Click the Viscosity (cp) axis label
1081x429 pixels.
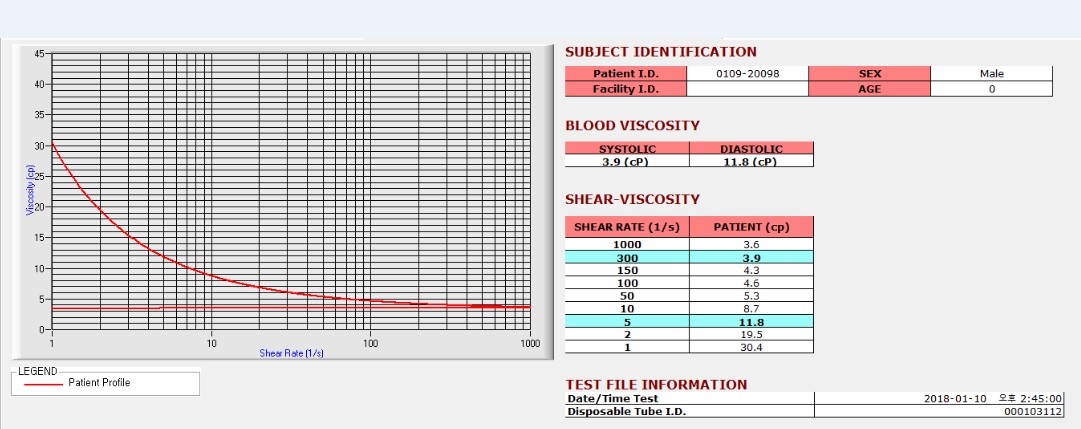tap(30, 189)
